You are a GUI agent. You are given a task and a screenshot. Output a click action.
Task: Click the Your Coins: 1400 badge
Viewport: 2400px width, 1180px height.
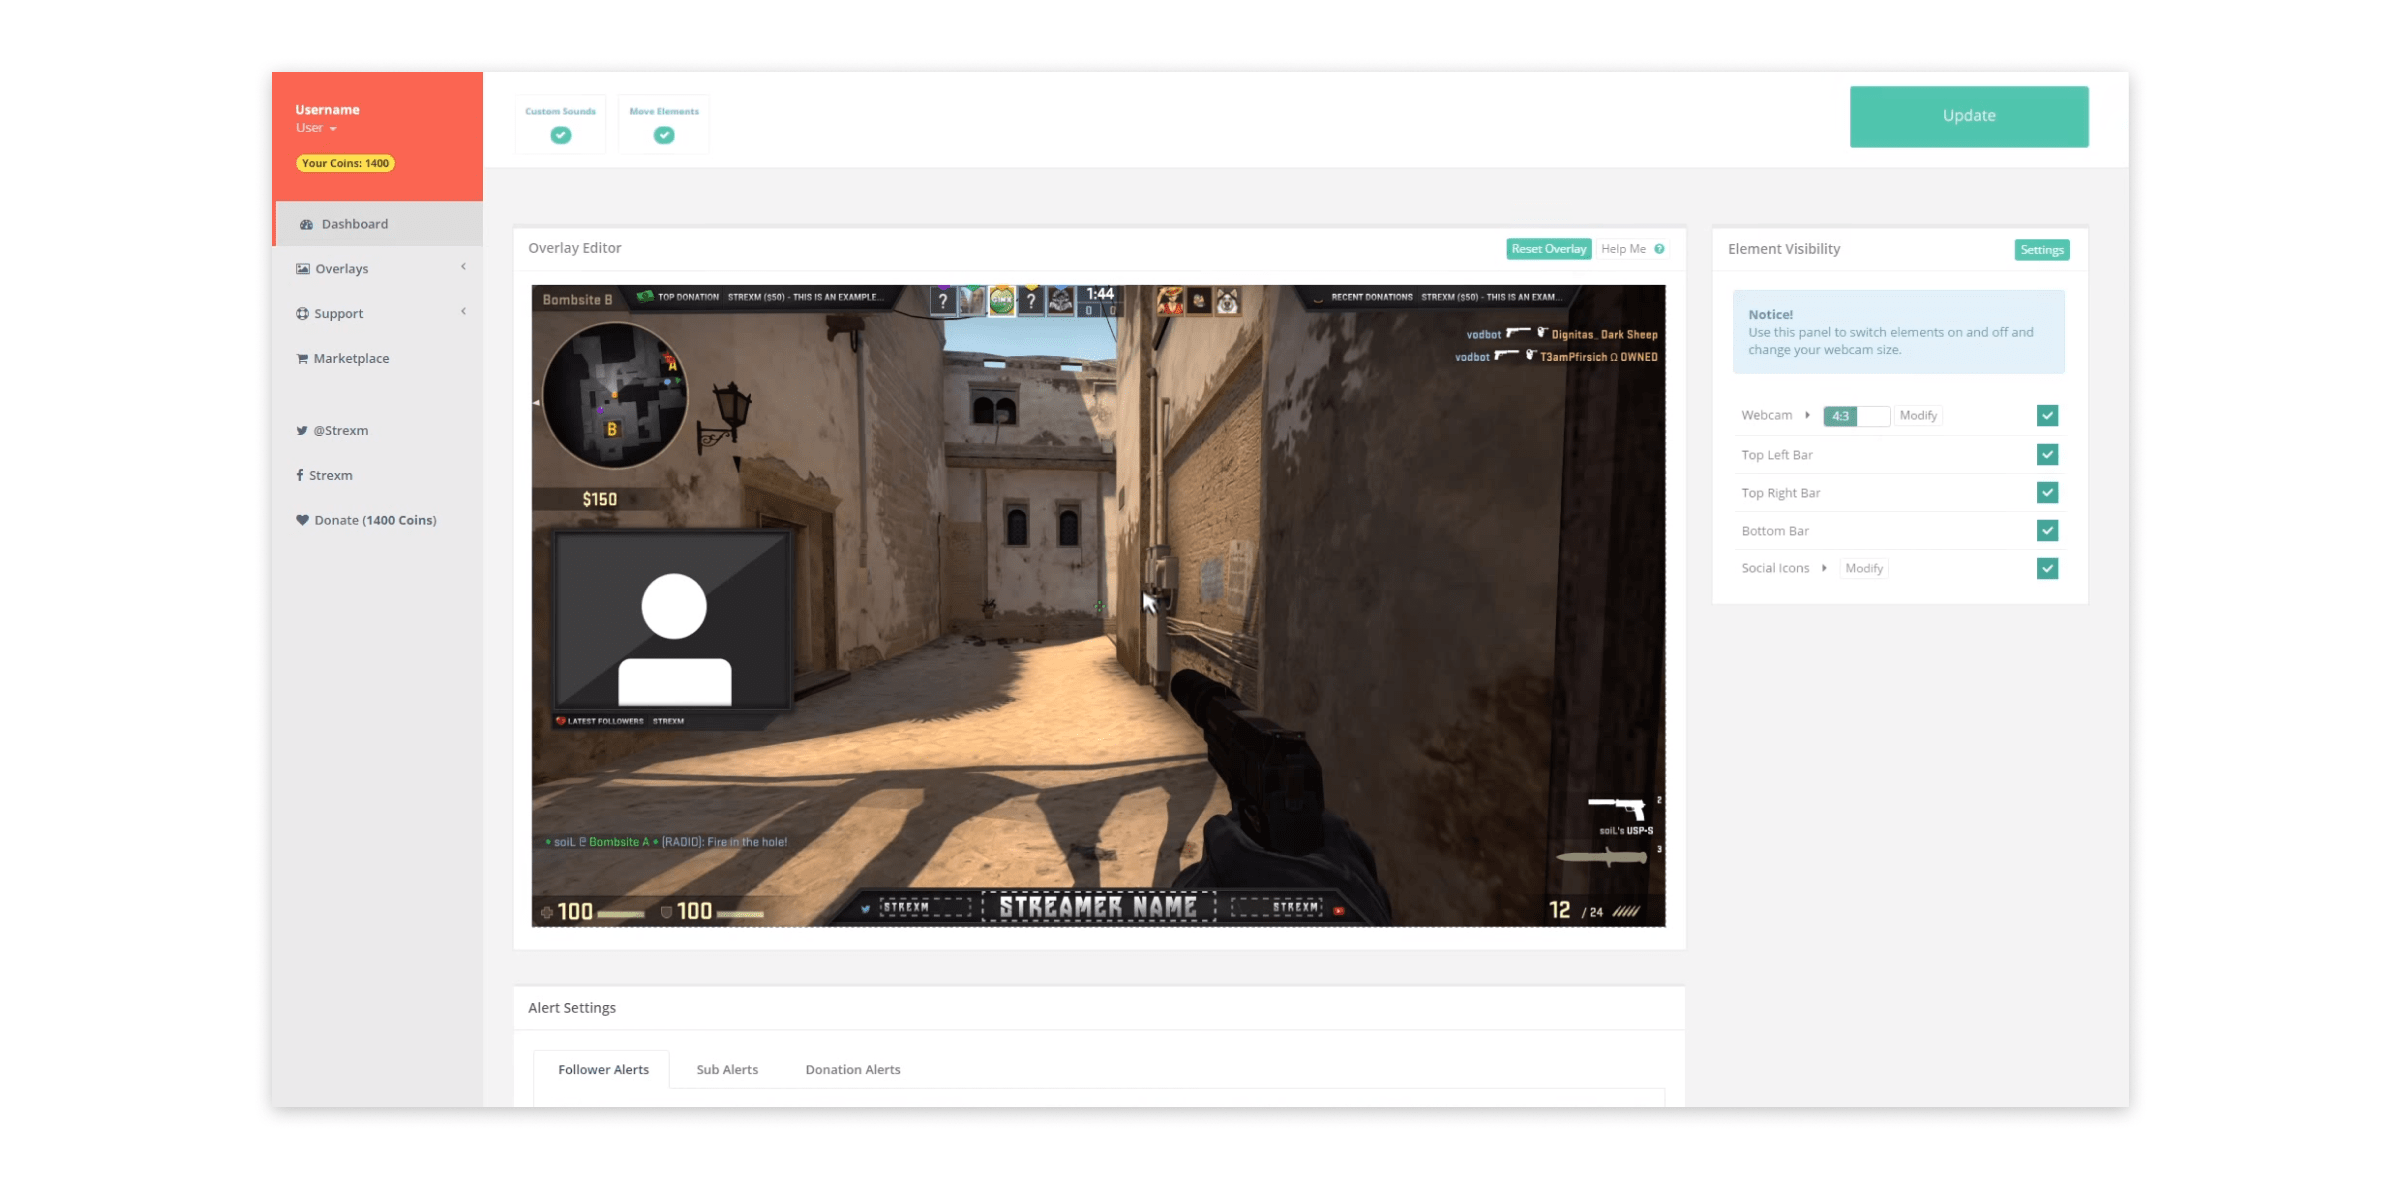(x=345, y=164)
